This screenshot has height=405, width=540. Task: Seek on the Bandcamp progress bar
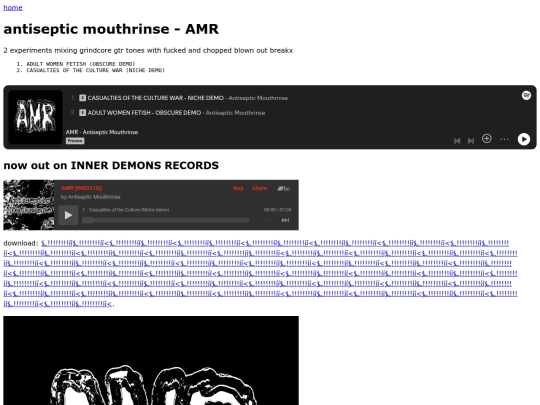pos(165,220)
